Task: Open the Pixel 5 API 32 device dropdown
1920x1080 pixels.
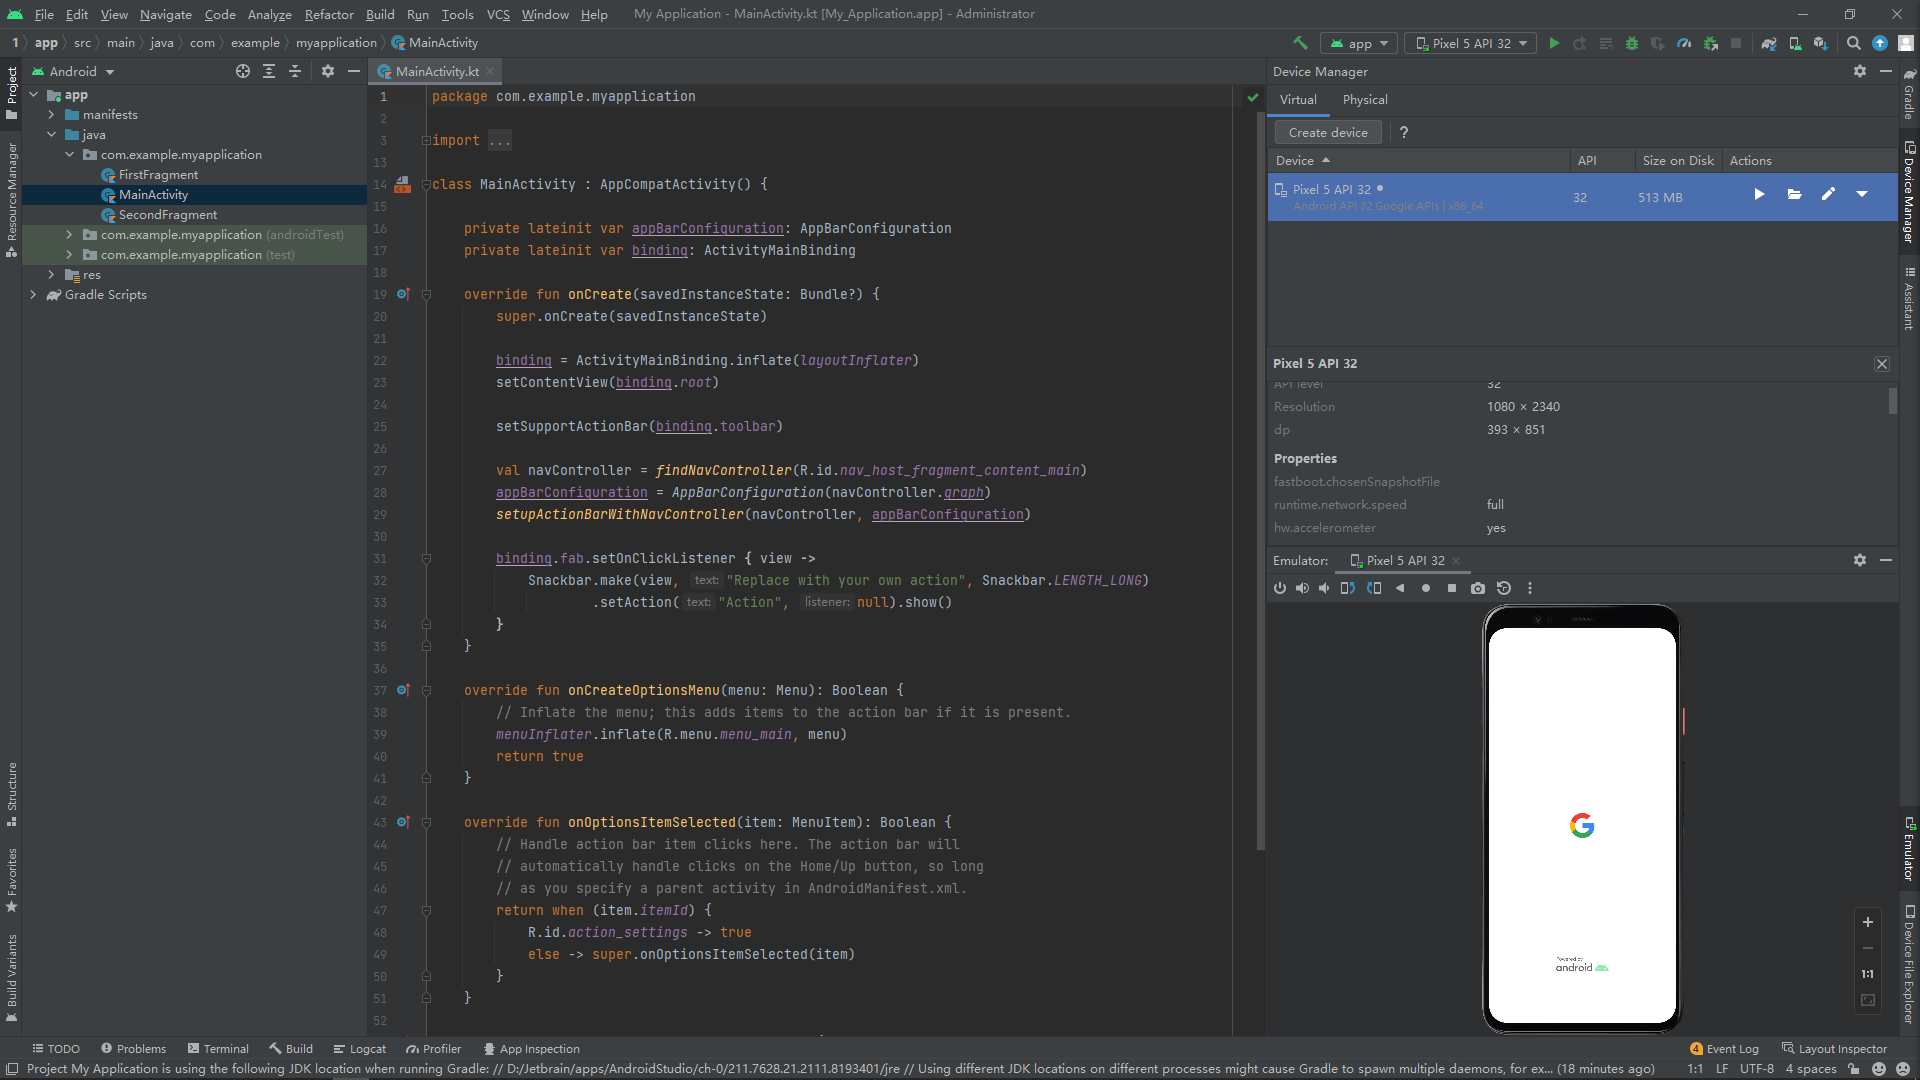Action: point(1471,43)
